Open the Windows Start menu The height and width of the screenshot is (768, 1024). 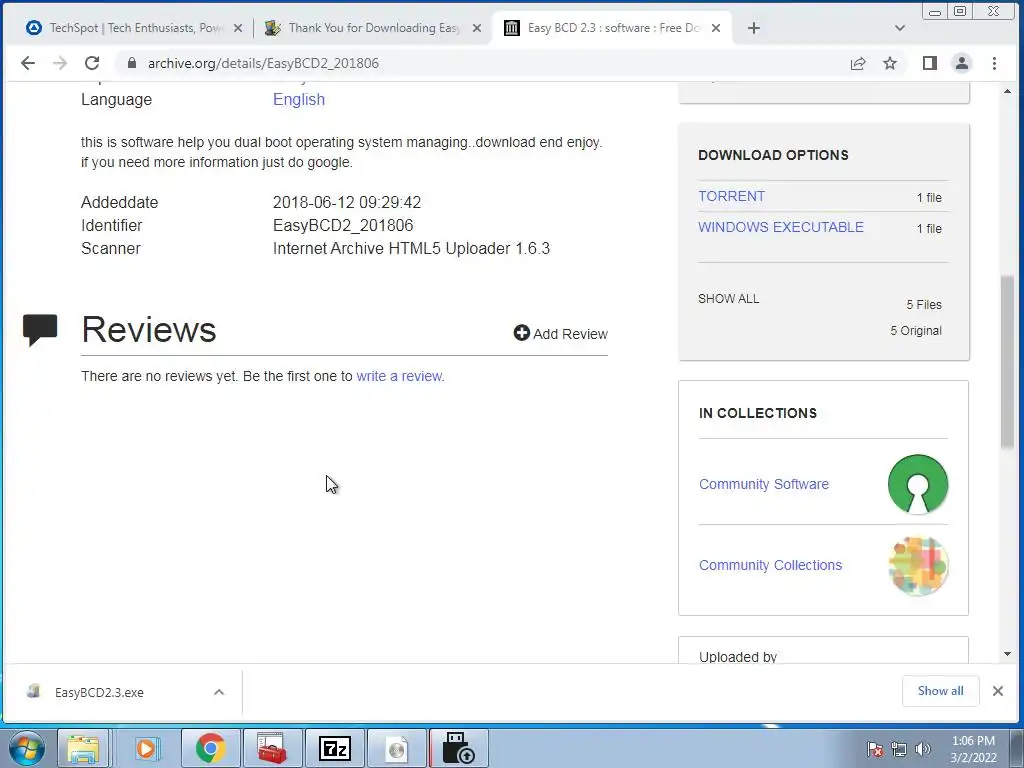[x=25, y=748]
